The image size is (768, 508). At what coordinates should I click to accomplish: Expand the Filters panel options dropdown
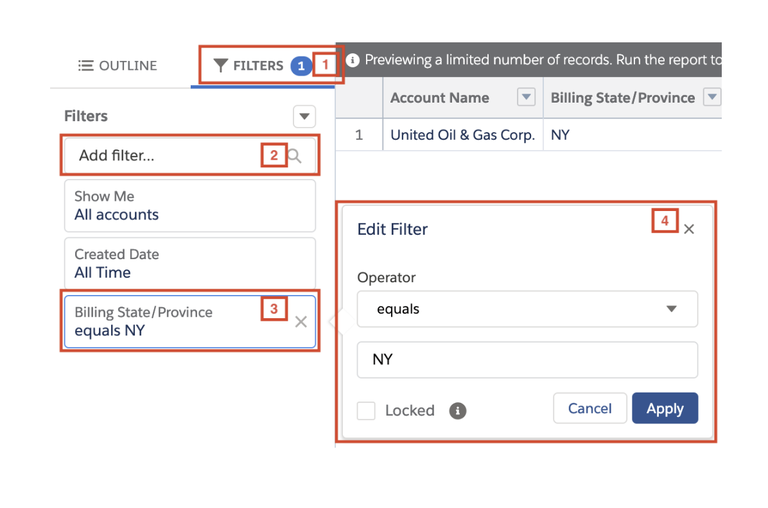(304, 117)
